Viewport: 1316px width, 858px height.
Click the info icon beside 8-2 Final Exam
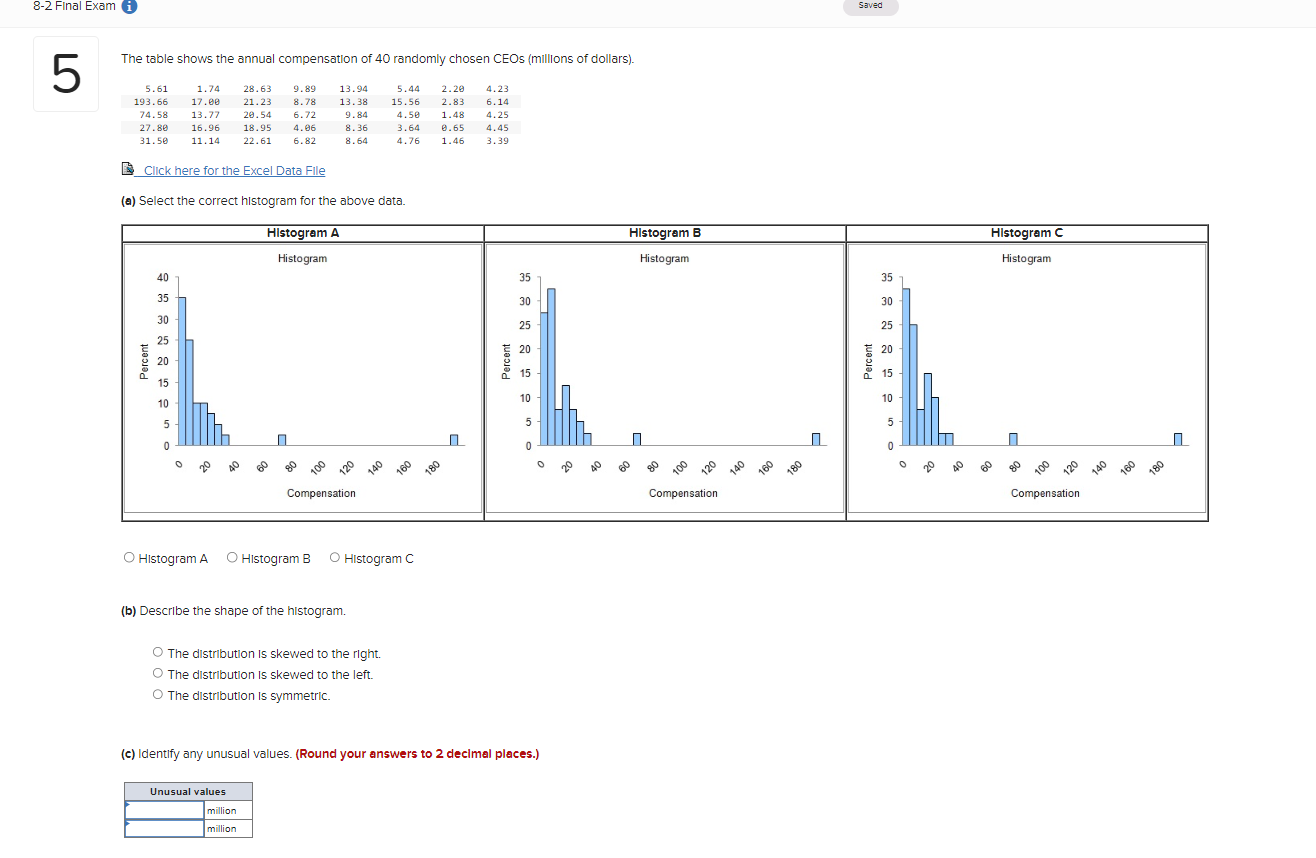[129, 7]
